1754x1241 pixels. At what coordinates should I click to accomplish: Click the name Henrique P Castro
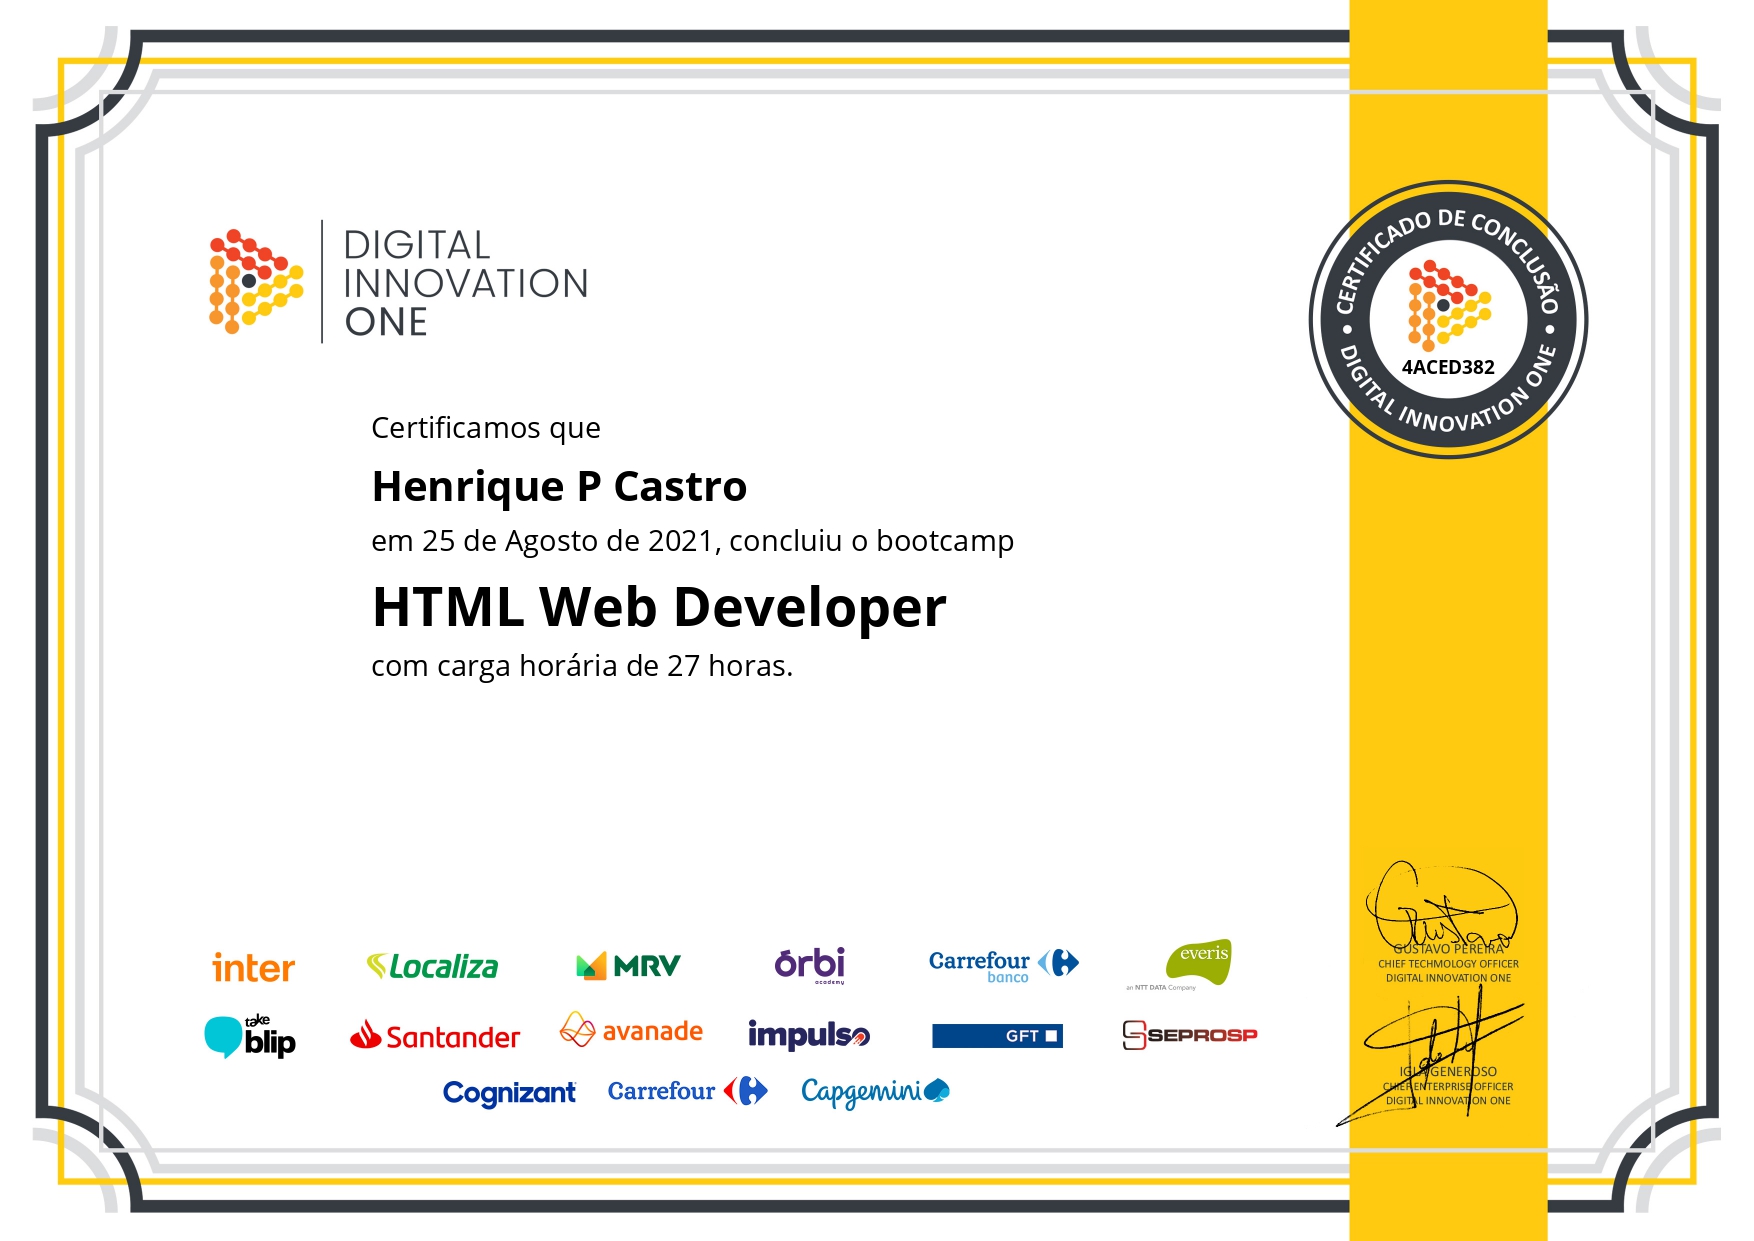pyautogui.click(x=559, y=486)
